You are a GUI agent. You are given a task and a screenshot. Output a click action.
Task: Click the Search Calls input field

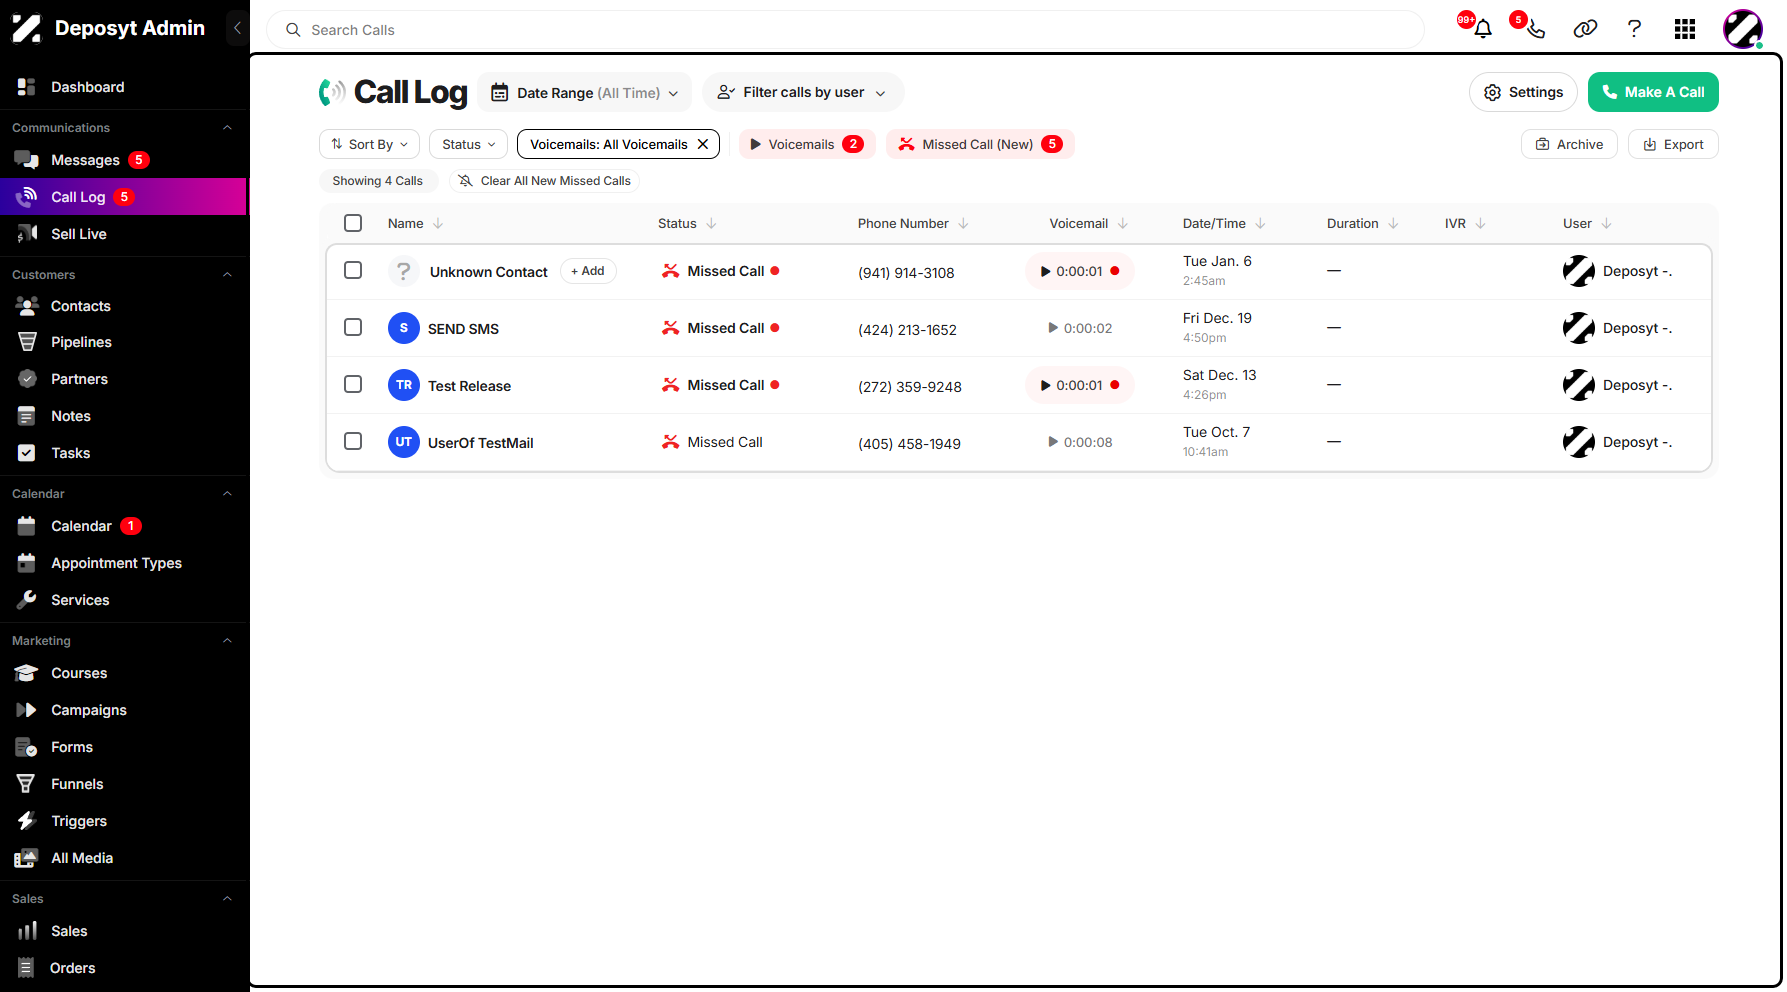tap(845, 30)
